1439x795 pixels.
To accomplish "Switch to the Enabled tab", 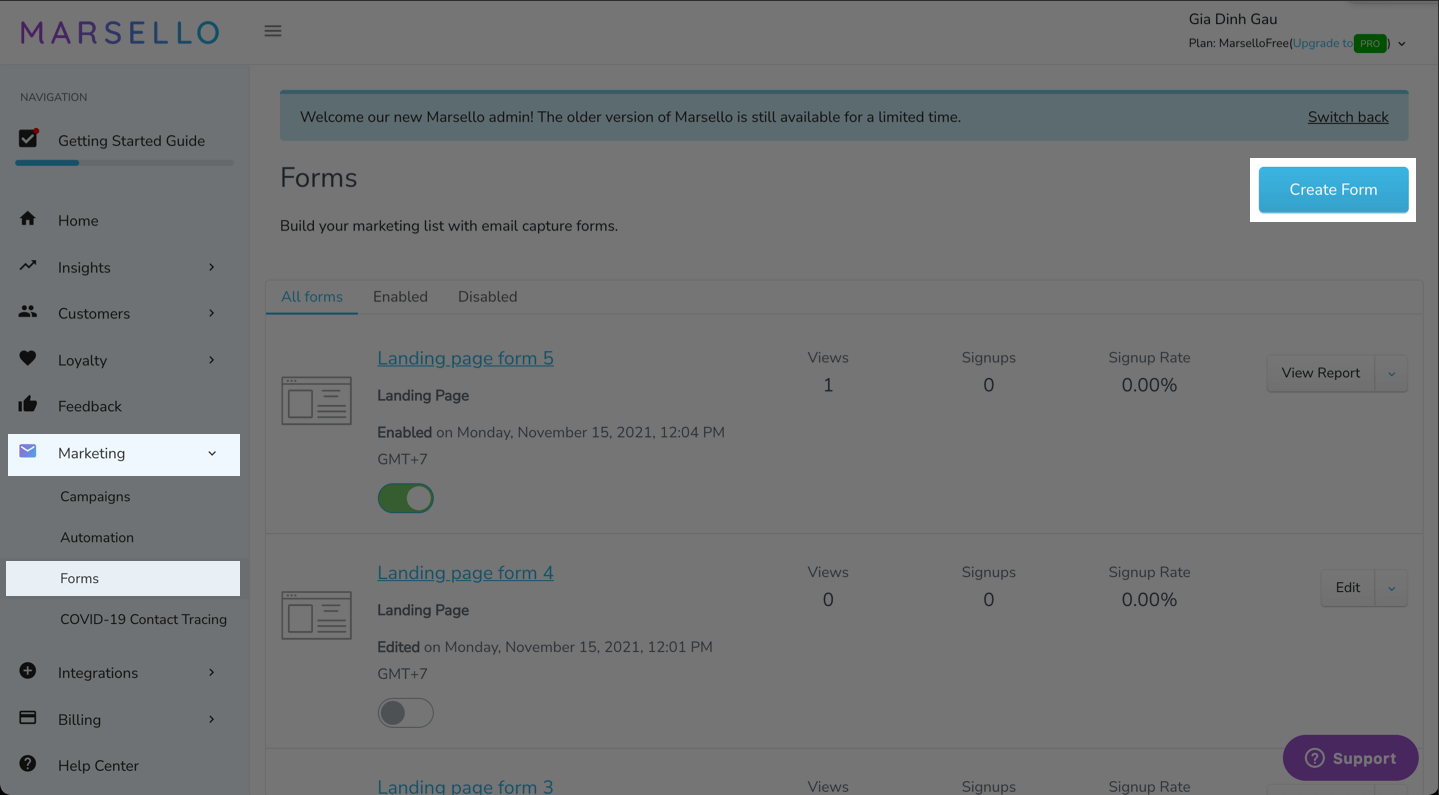I will click(400, 297).
